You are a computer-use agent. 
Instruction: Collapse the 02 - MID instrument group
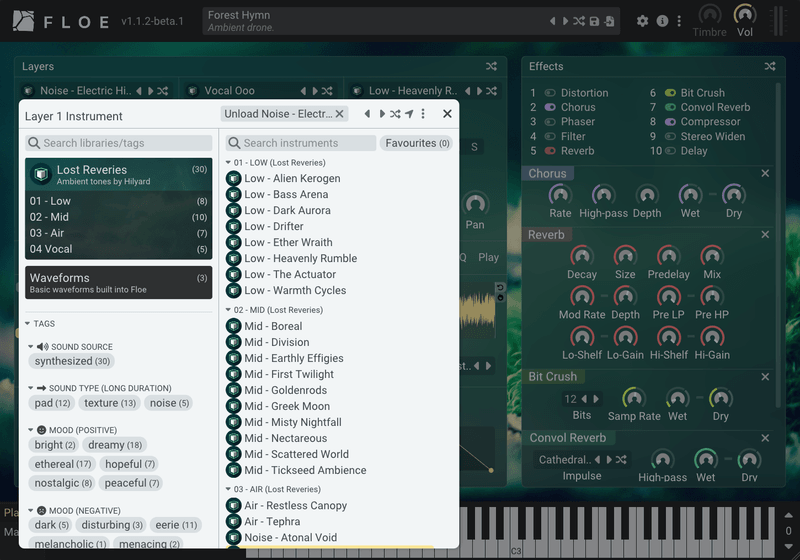pos(228,310)
